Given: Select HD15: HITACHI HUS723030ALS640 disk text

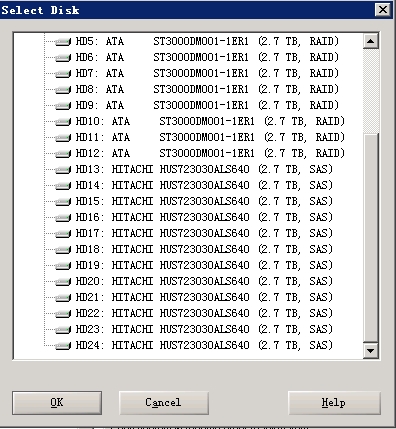Looking at the screenshot, I should 204,201.
